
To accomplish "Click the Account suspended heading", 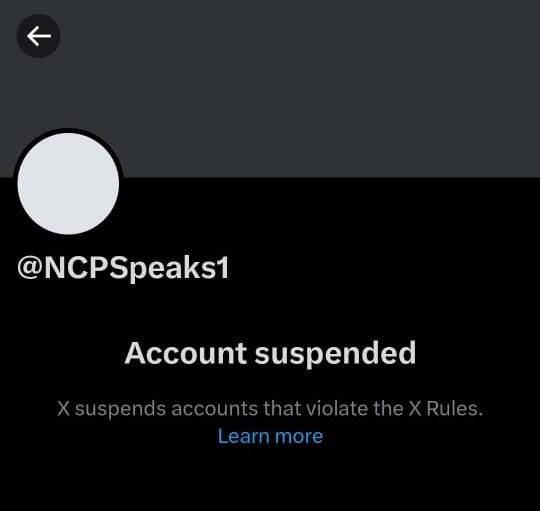I will [270, 354].
